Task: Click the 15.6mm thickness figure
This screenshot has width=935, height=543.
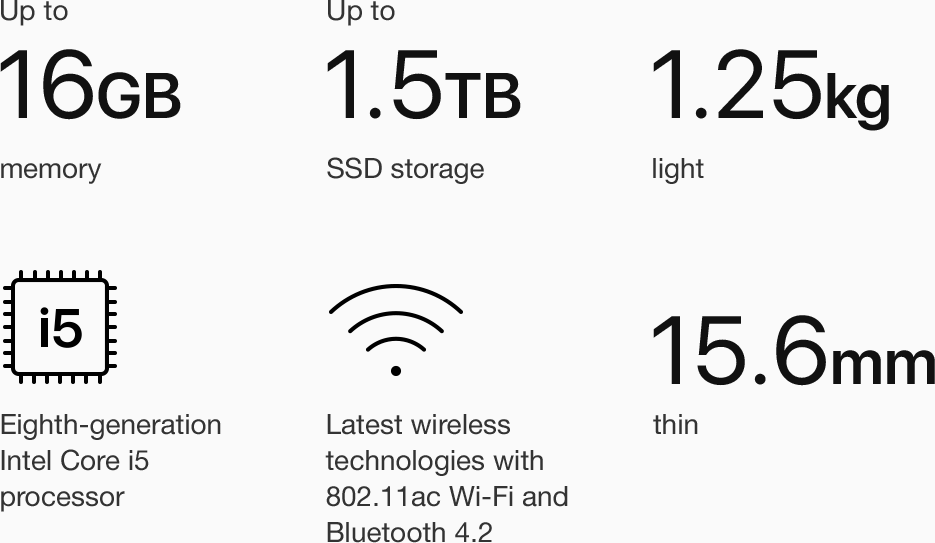Action: click(x=793, y=350)
